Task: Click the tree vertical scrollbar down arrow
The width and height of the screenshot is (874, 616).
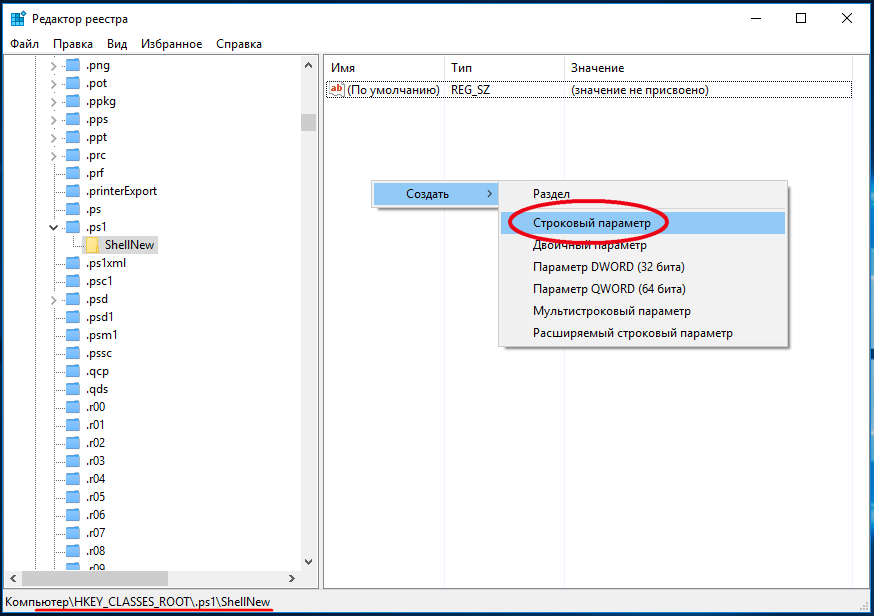Action: [308, 561]
